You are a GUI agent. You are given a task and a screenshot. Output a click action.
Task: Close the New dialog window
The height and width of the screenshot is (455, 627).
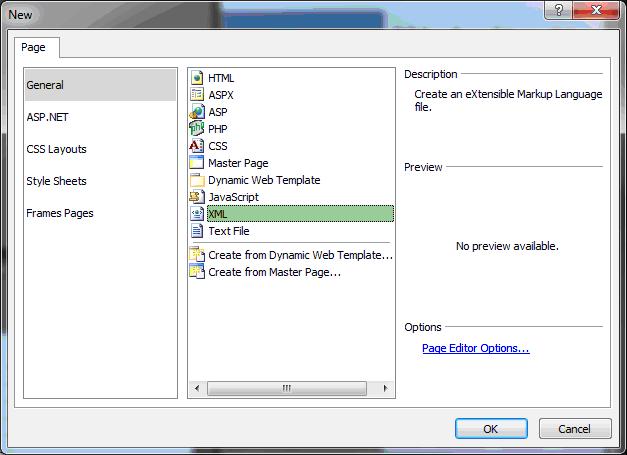click(596, 10)
